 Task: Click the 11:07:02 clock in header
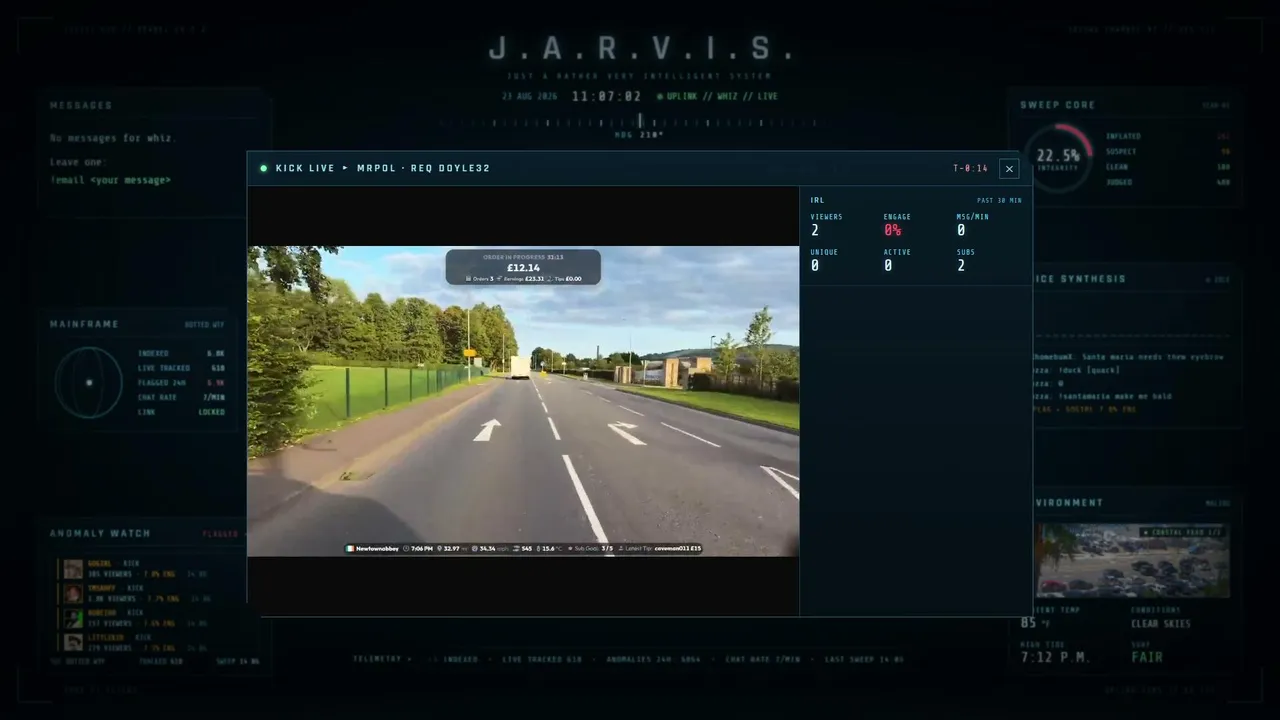coord(607,97)
